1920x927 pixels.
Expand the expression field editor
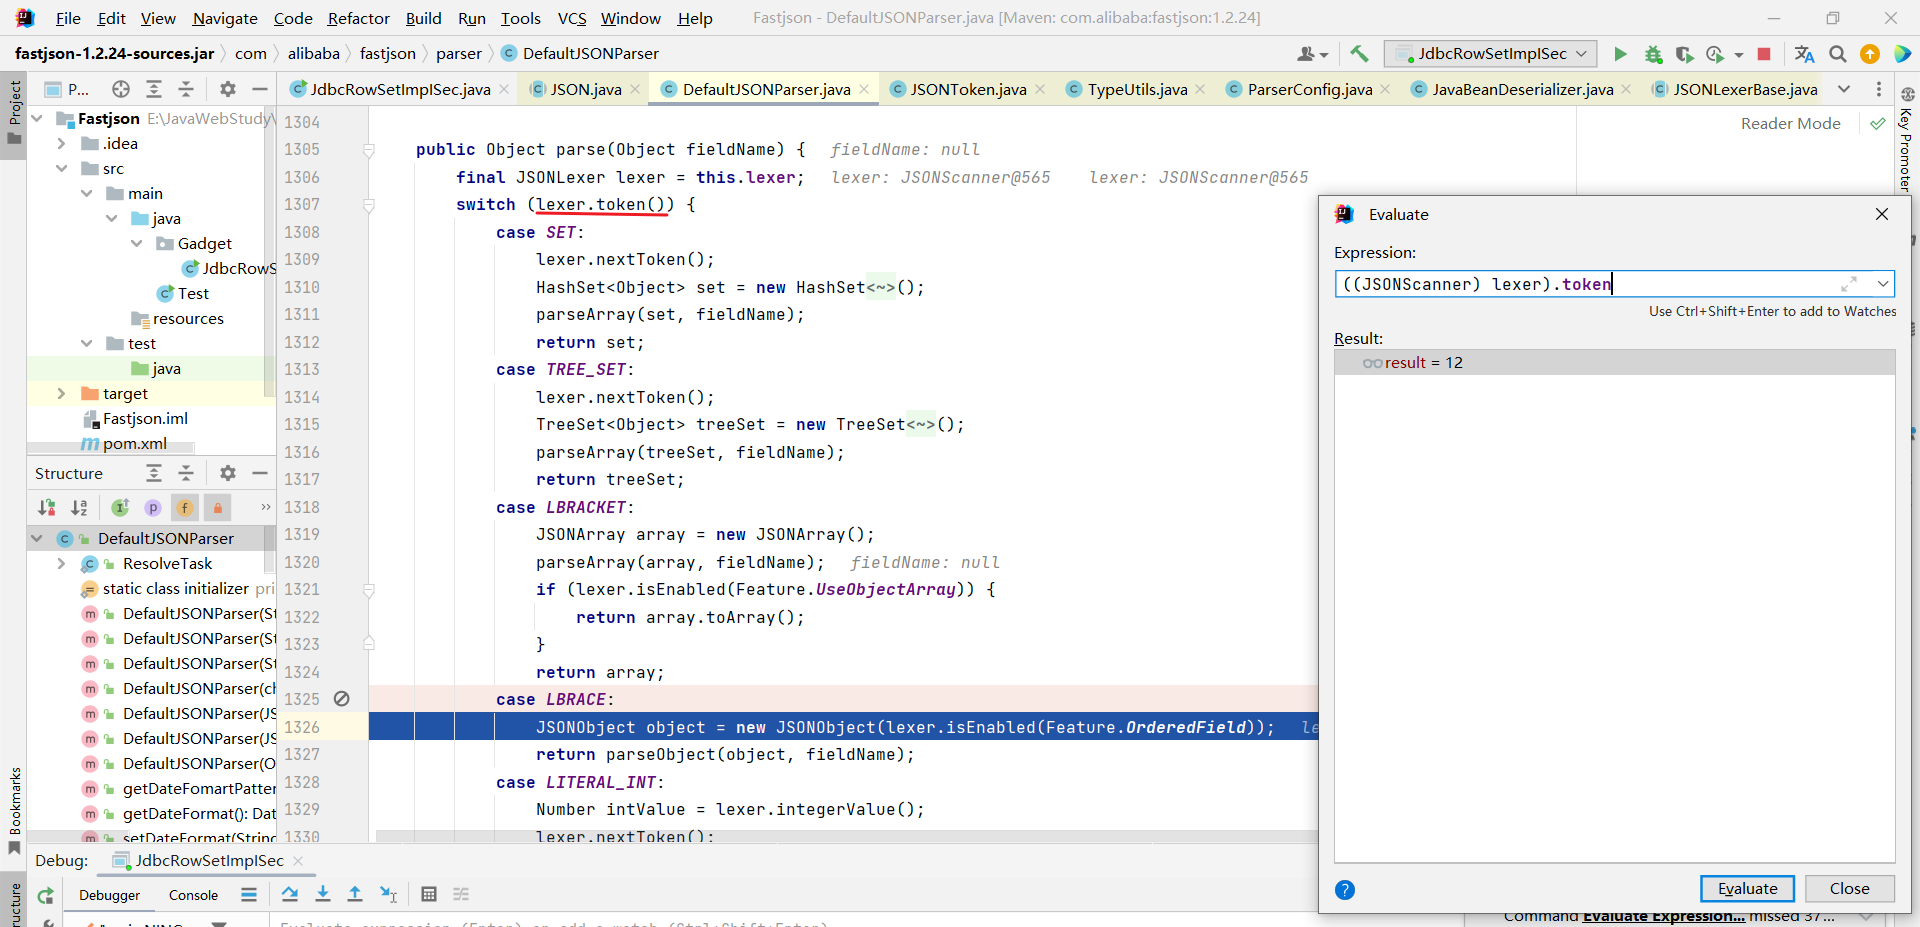[1849, 284]
